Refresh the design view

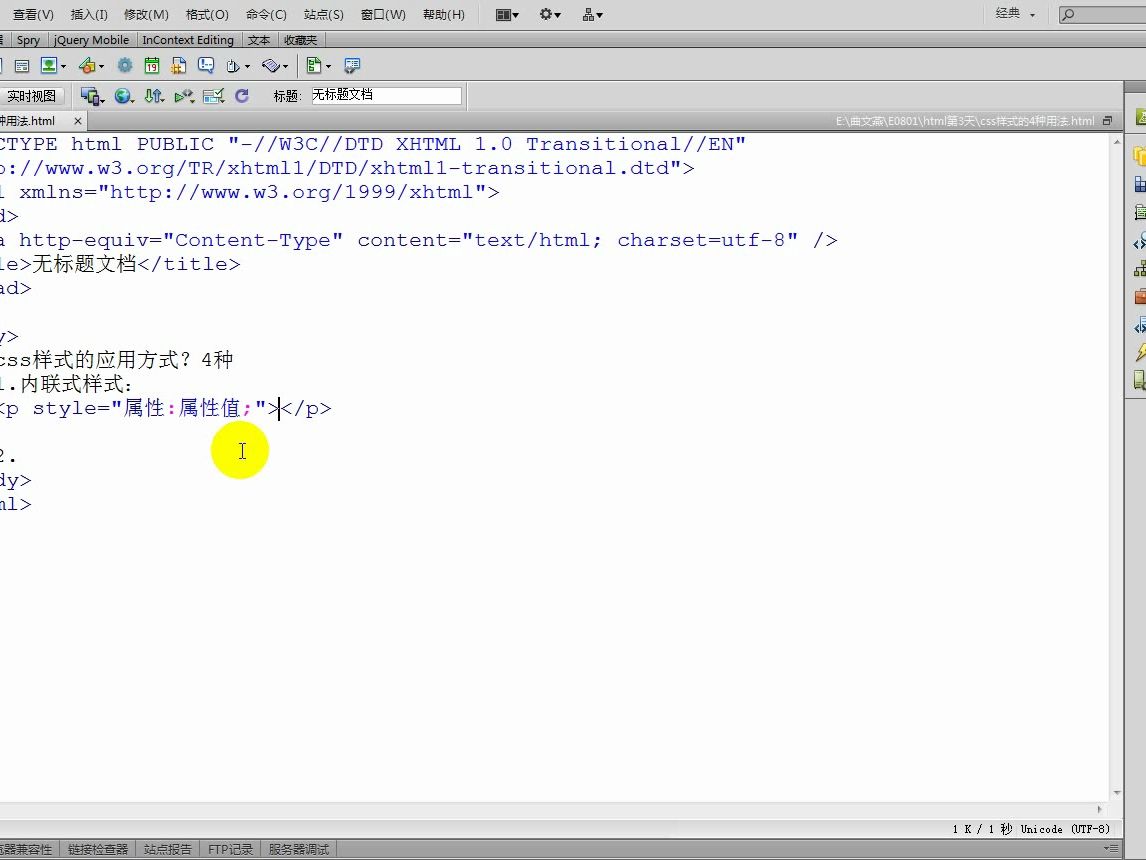[240, 96]
